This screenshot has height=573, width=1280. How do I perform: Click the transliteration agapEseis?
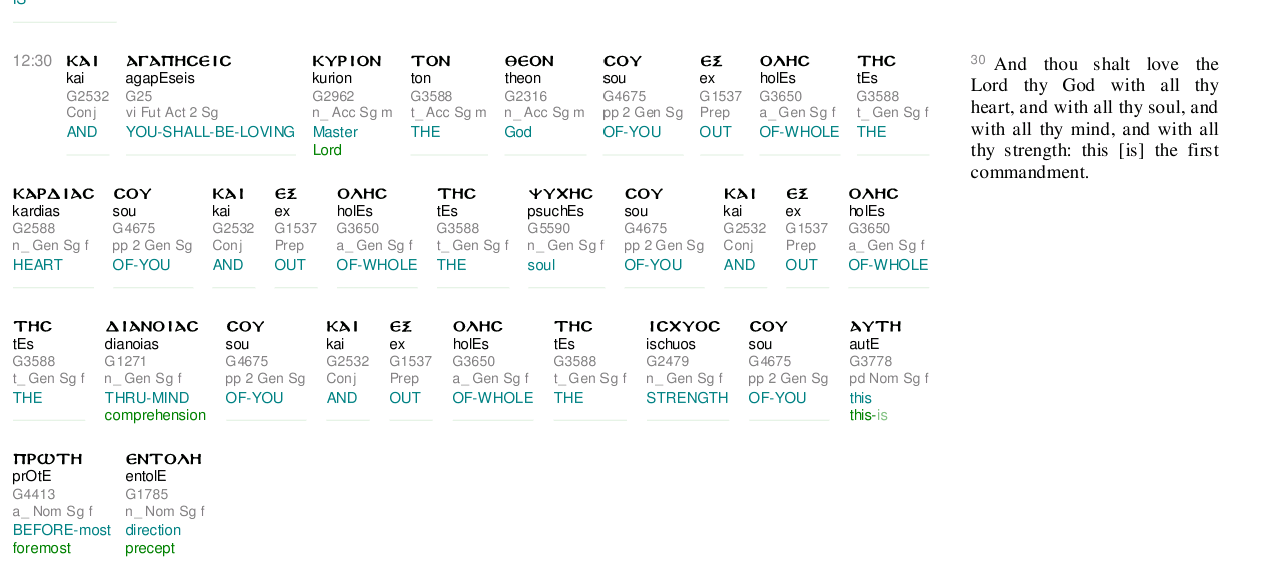[160, 78]
